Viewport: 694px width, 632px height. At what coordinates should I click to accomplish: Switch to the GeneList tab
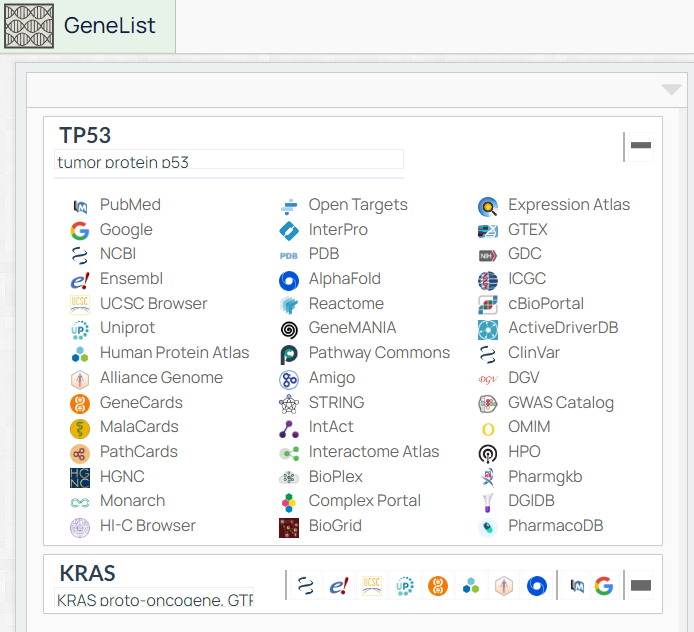[x=88, y=26]
